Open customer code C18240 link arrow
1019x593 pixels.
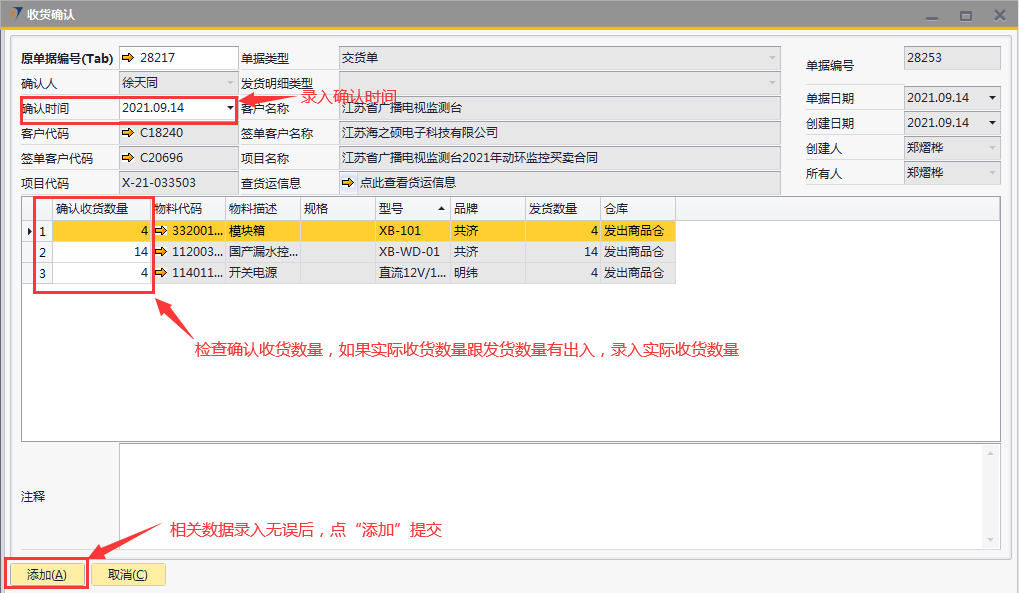[128, 133]
